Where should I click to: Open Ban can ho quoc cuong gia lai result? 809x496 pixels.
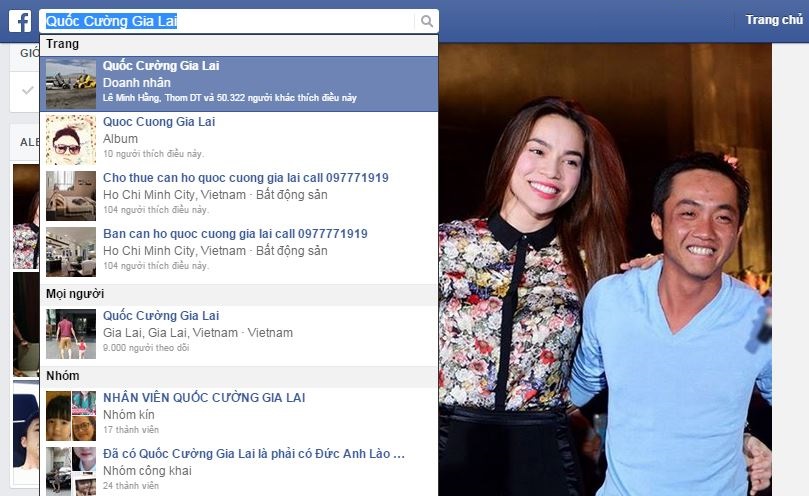pyautogui.click(x=239, y=251)
